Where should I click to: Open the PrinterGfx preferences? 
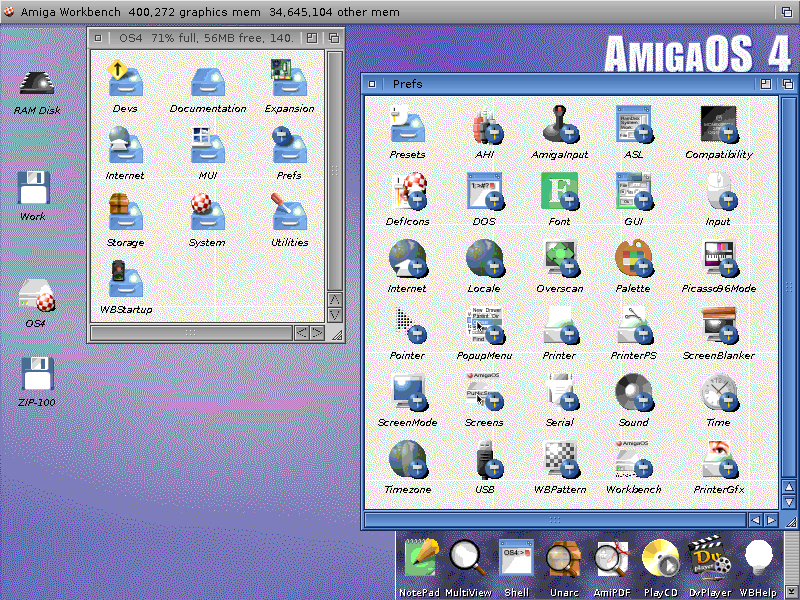[x=718, y=459]
